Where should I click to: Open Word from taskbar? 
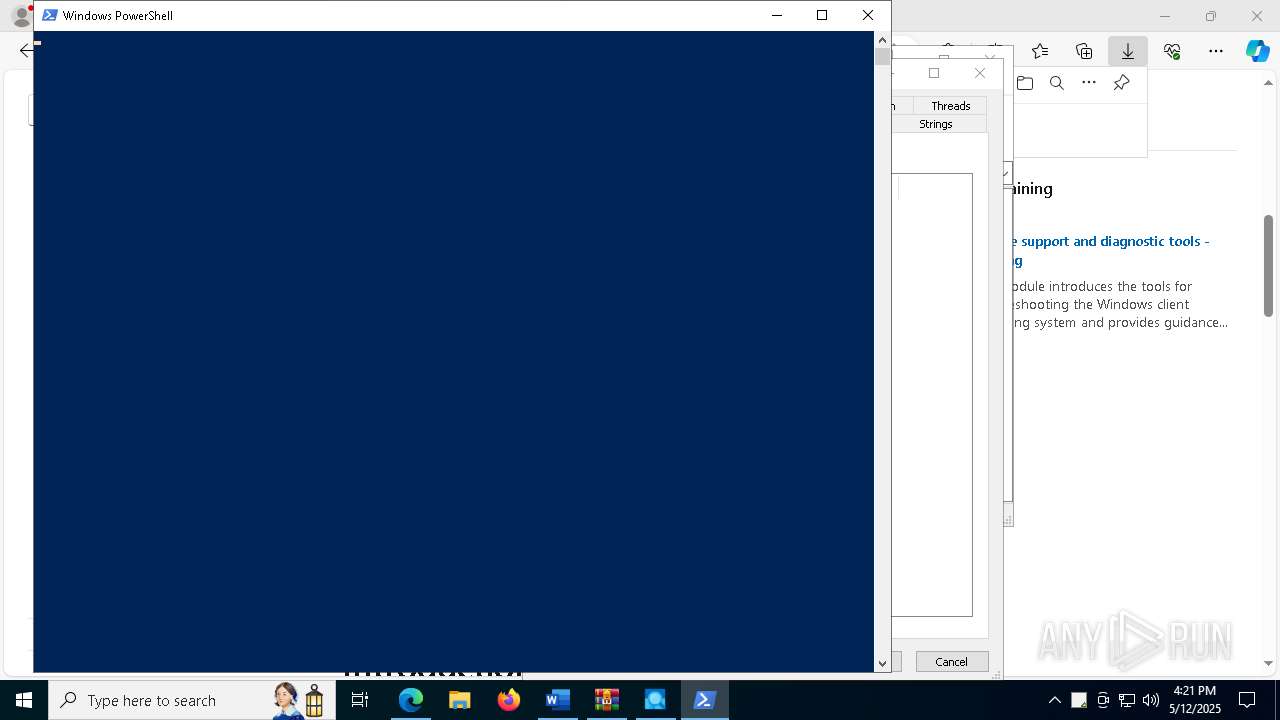click(558, 700)
